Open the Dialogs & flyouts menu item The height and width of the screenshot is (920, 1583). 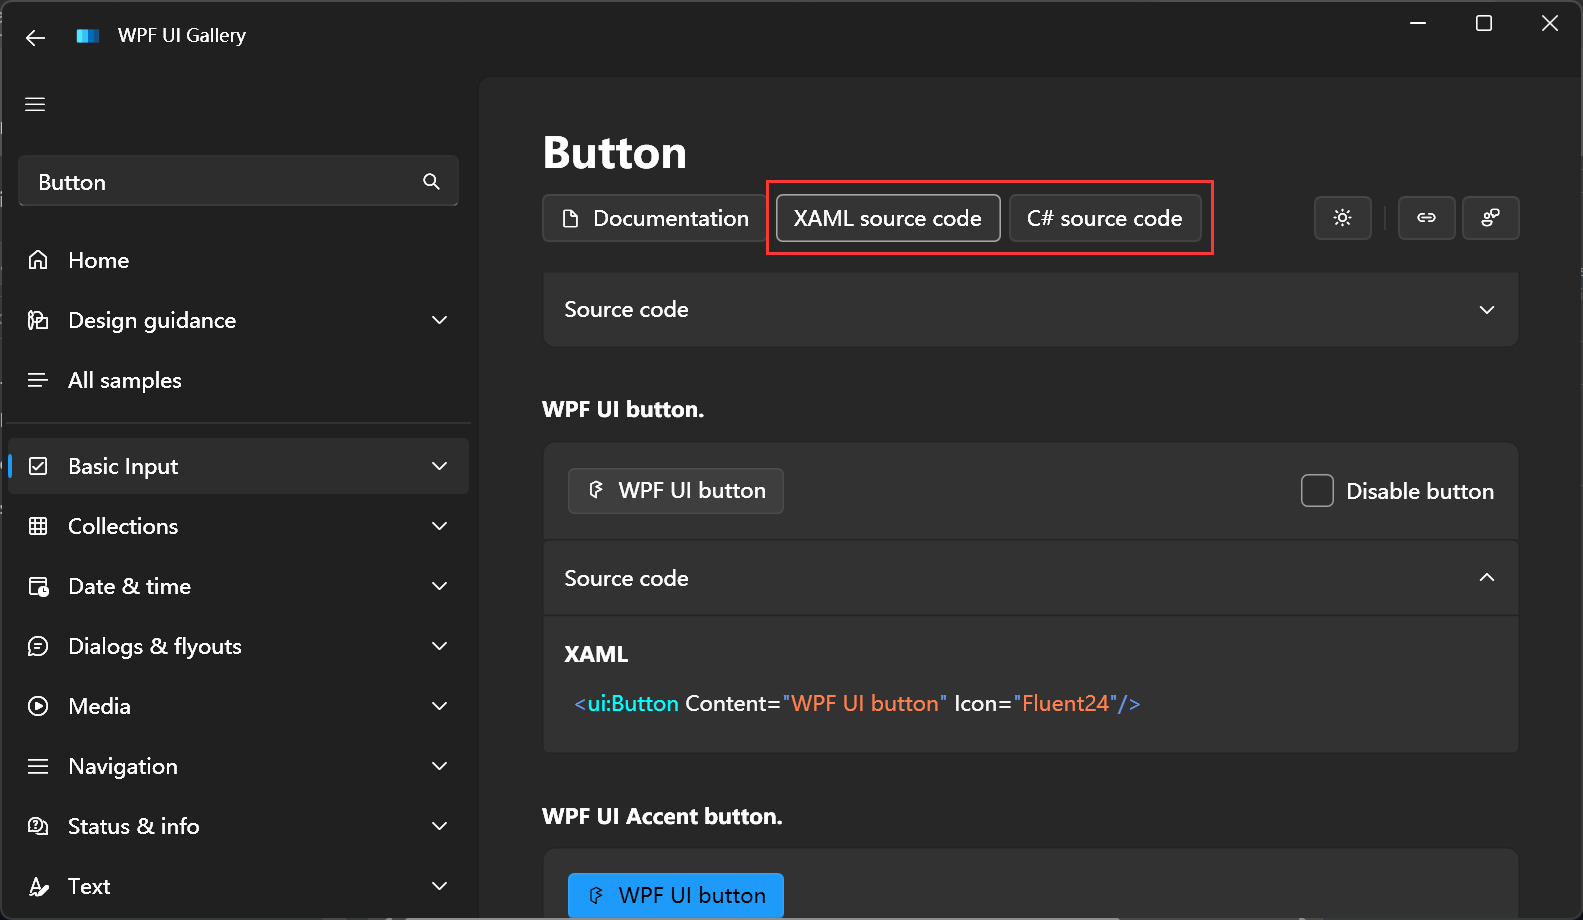pyautogui.click(x=154, y=646)
